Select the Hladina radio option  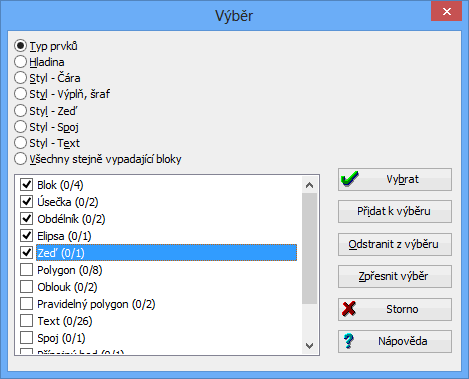point(20,62)
